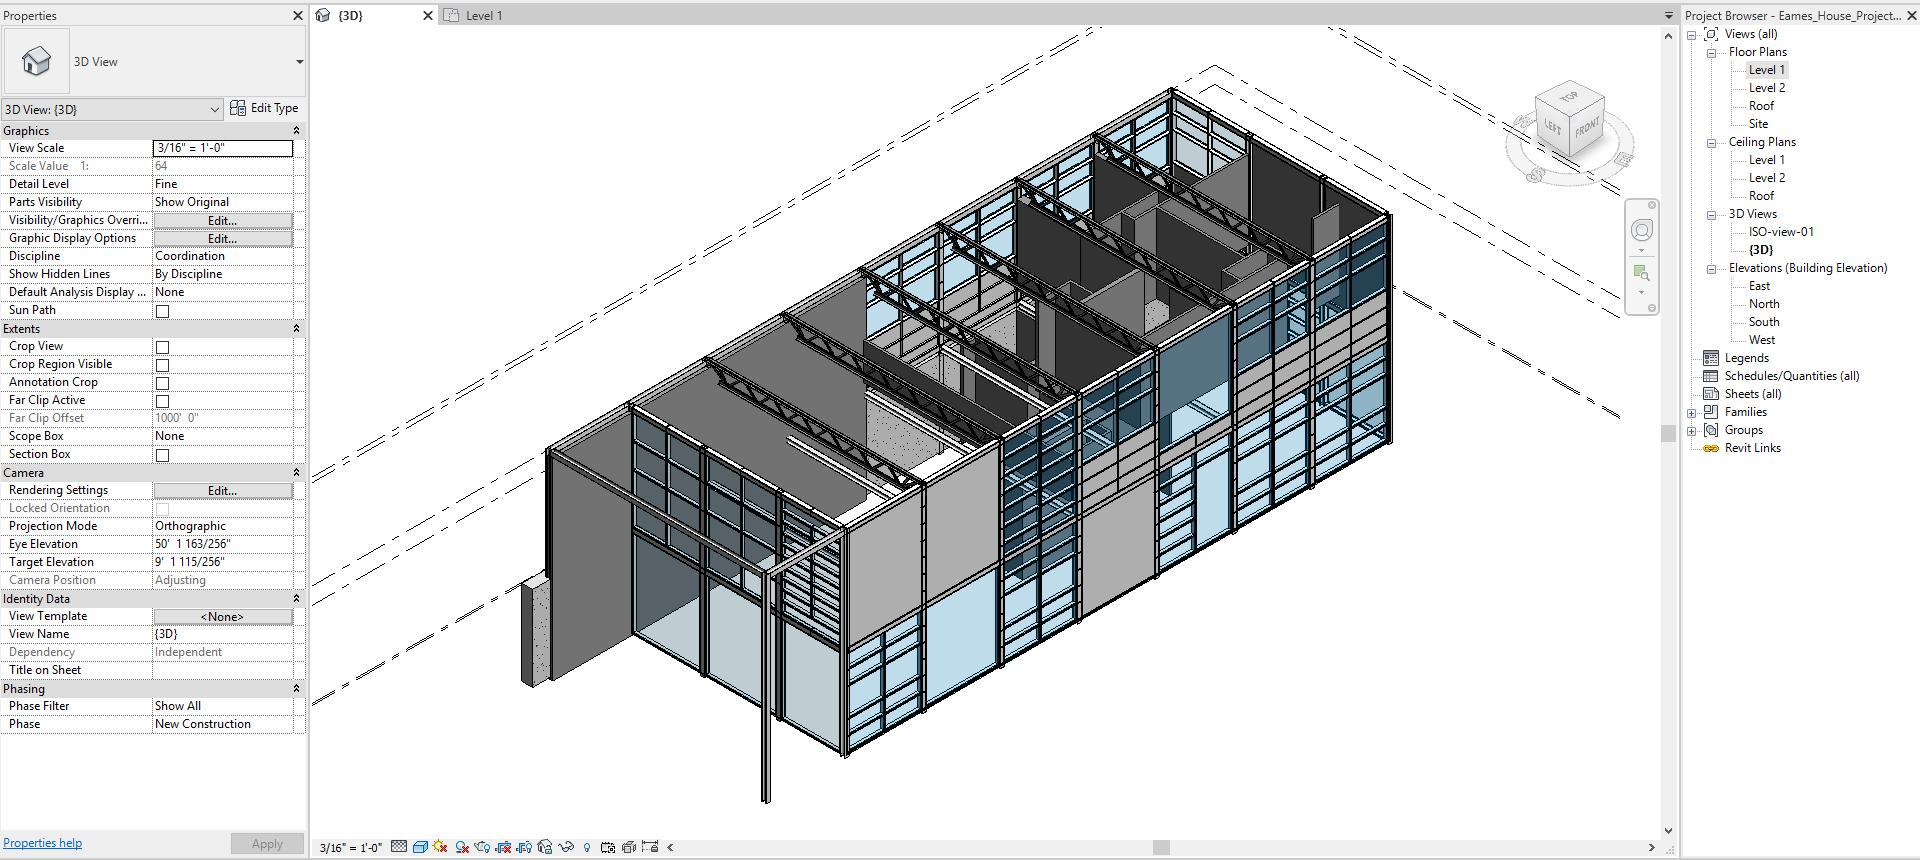Click Show Crop Region icon in view bar
Viewport: 1920px width, 860px height.
click(x=524, y=847)
